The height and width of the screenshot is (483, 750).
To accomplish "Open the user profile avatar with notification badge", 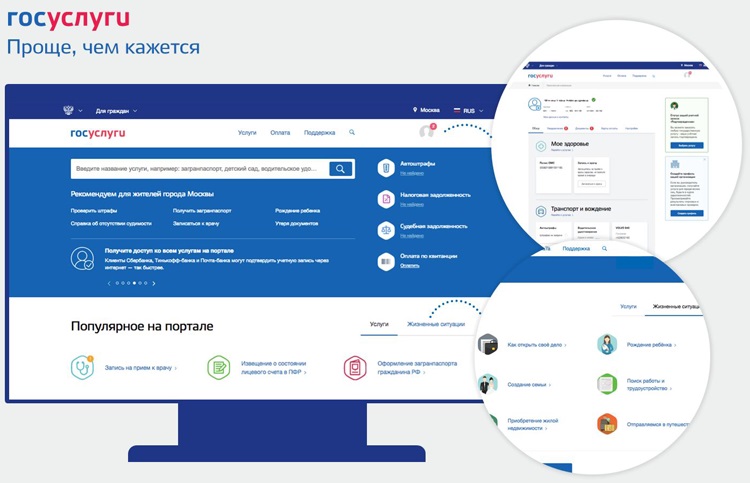I will tap(428, 132).
